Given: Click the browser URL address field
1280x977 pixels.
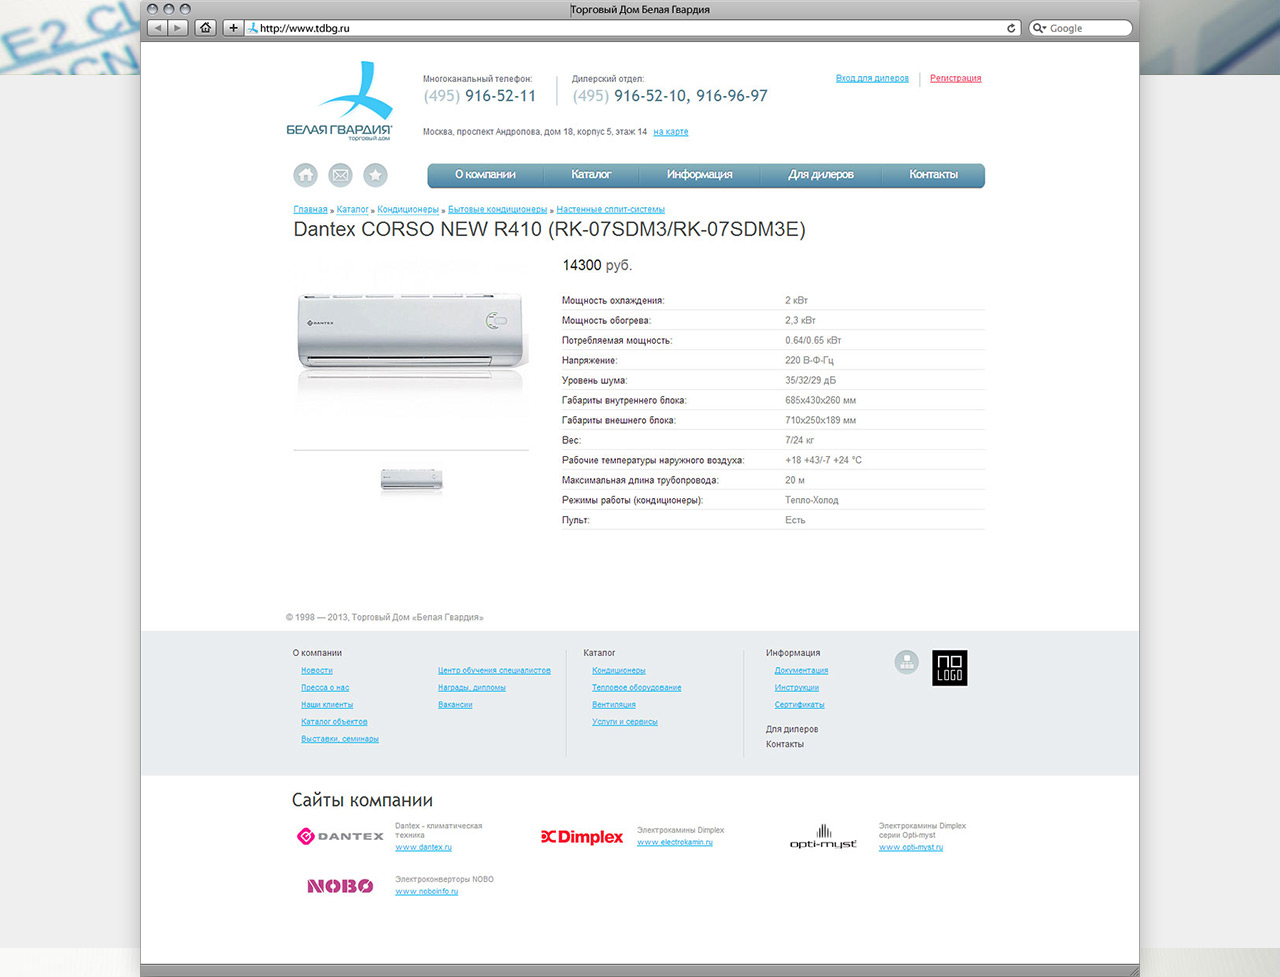Looking at the screenshot, I should (x=620, y=28).
